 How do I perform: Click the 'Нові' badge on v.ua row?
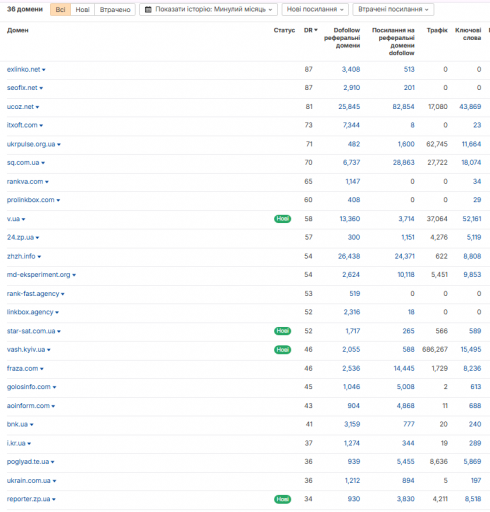282,219
